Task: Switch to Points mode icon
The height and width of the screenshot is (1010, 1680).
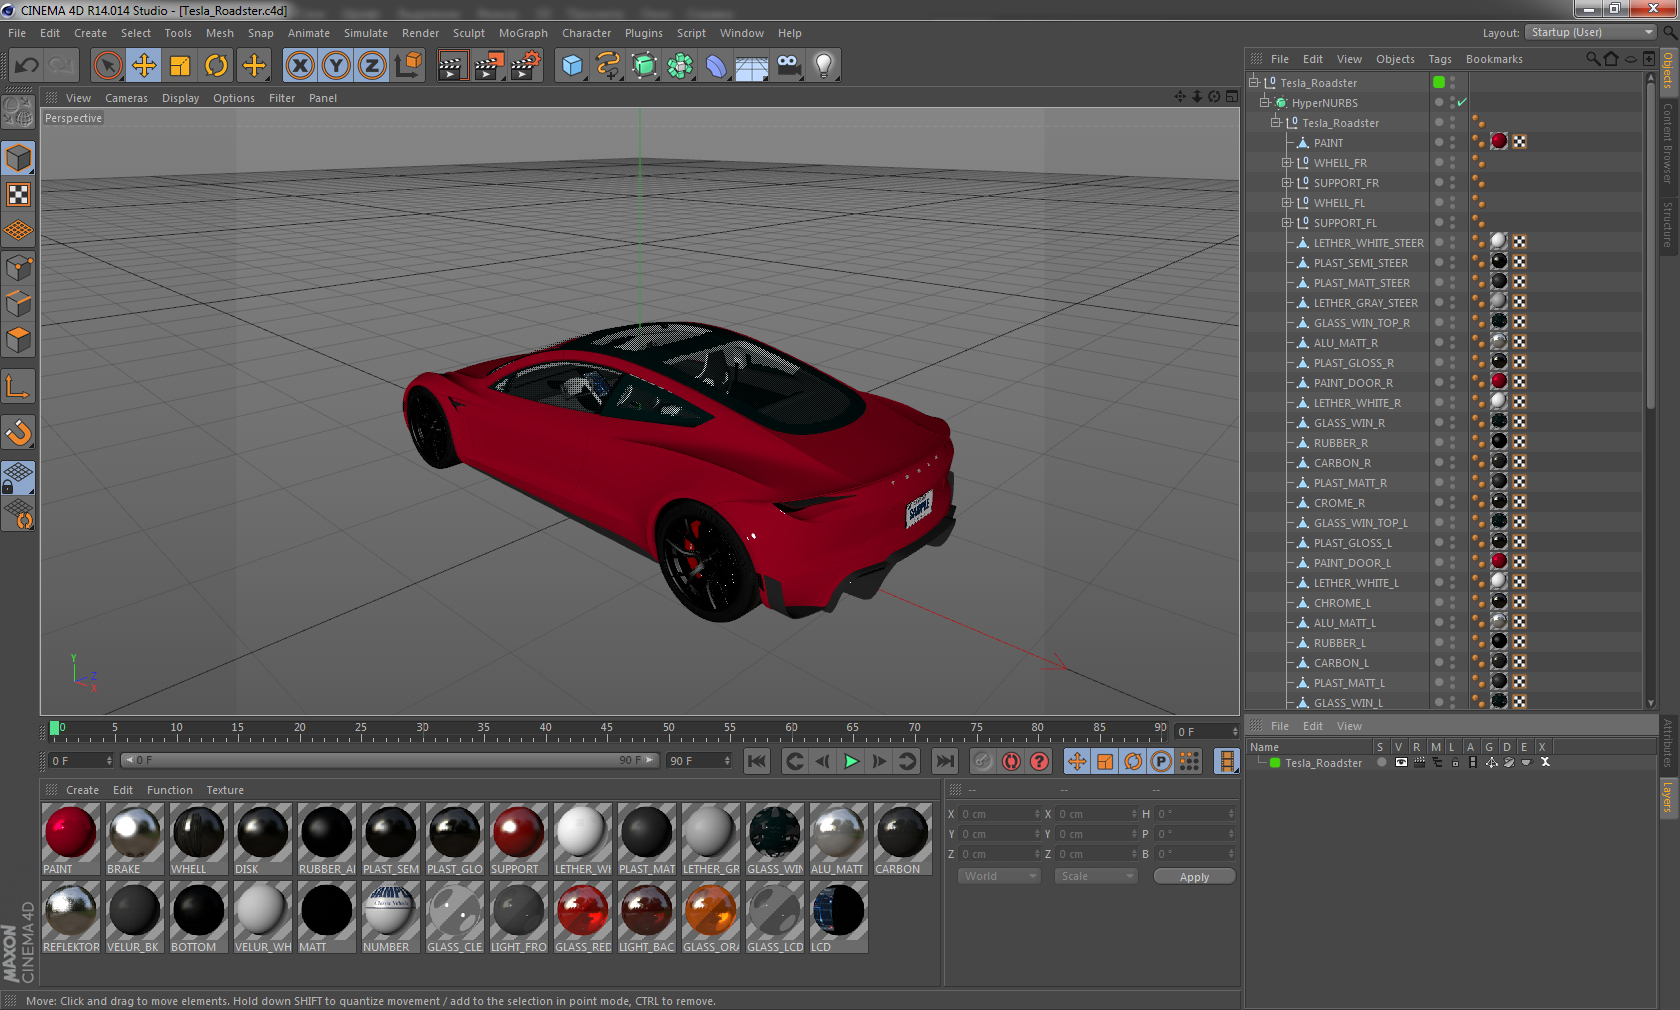Action: coord(18,267)
